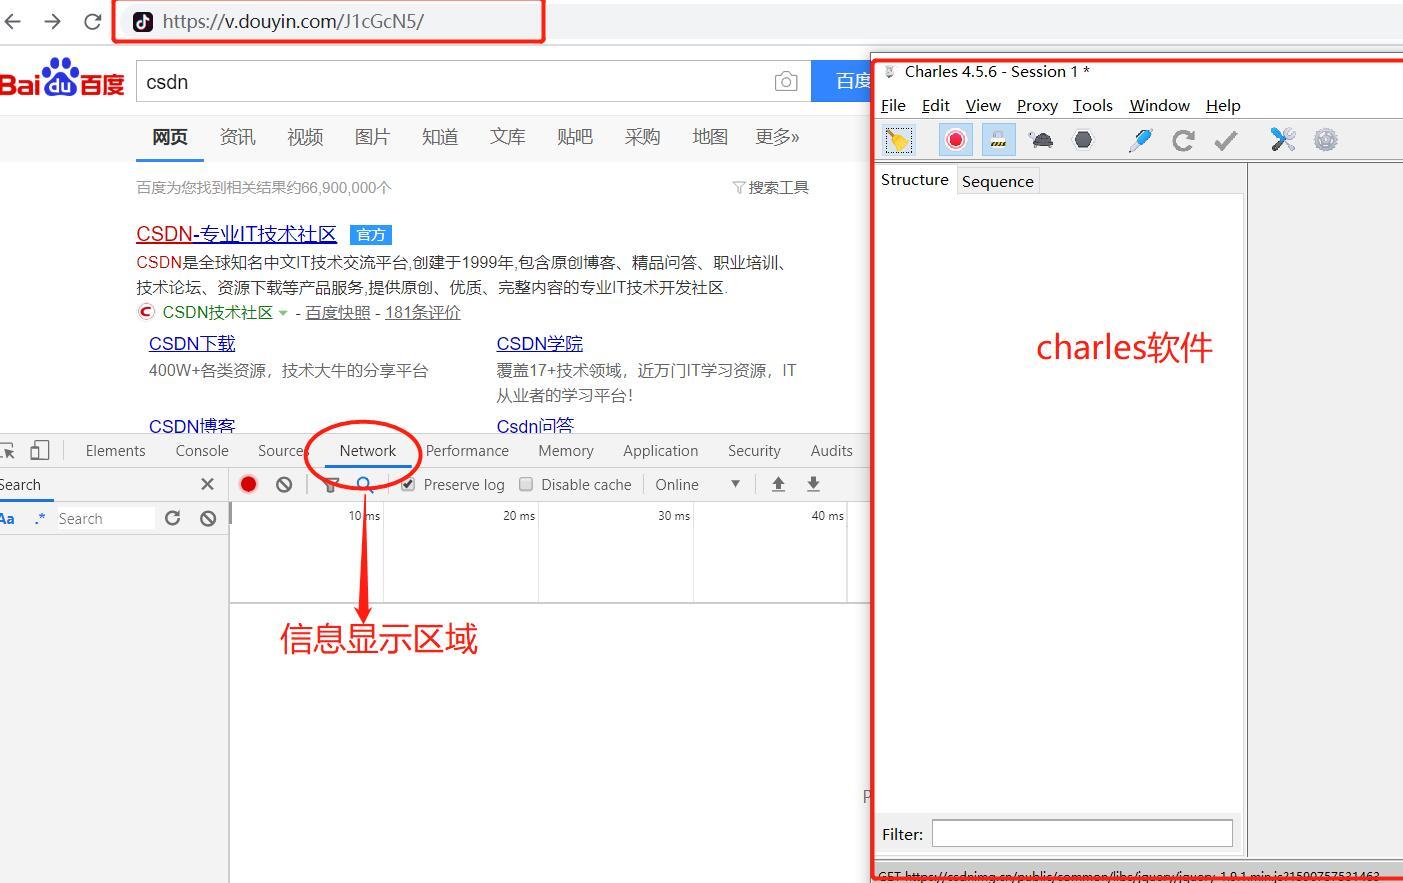This screenshot has width=1403, height=883.
Task: Toggle breakpoints hexagon icon in Charles
Action: (1083, 140)
